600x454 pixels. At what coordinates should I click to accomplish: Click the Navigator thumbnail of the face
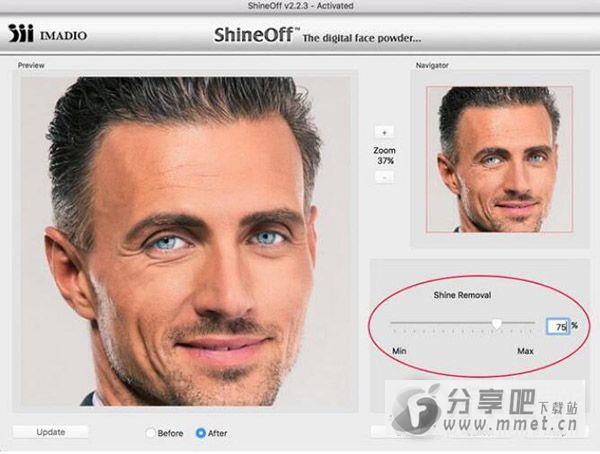[499, 159]
